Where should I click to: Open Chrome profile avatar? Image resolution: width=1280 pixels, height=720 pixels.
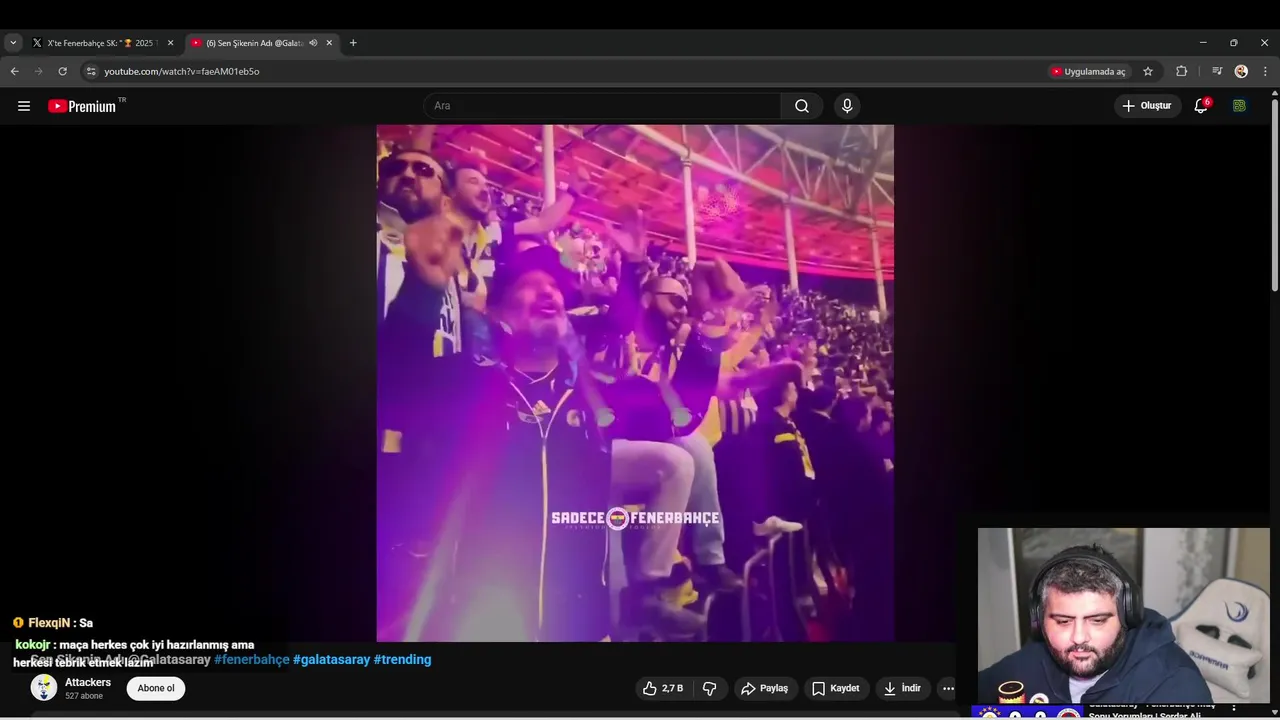1241,71
